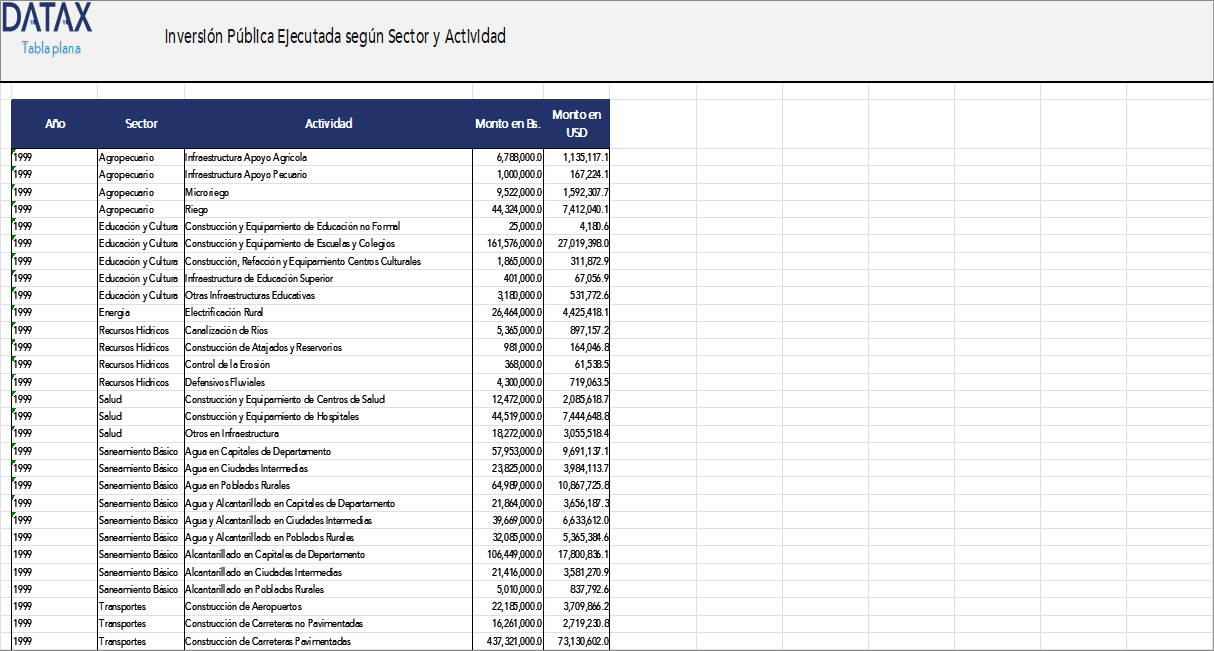This screenshot has height=651, width=1214.
Task: Select 'Construcción de Carreteras no Pavimentadas'
Action: [x=328, y=623]
